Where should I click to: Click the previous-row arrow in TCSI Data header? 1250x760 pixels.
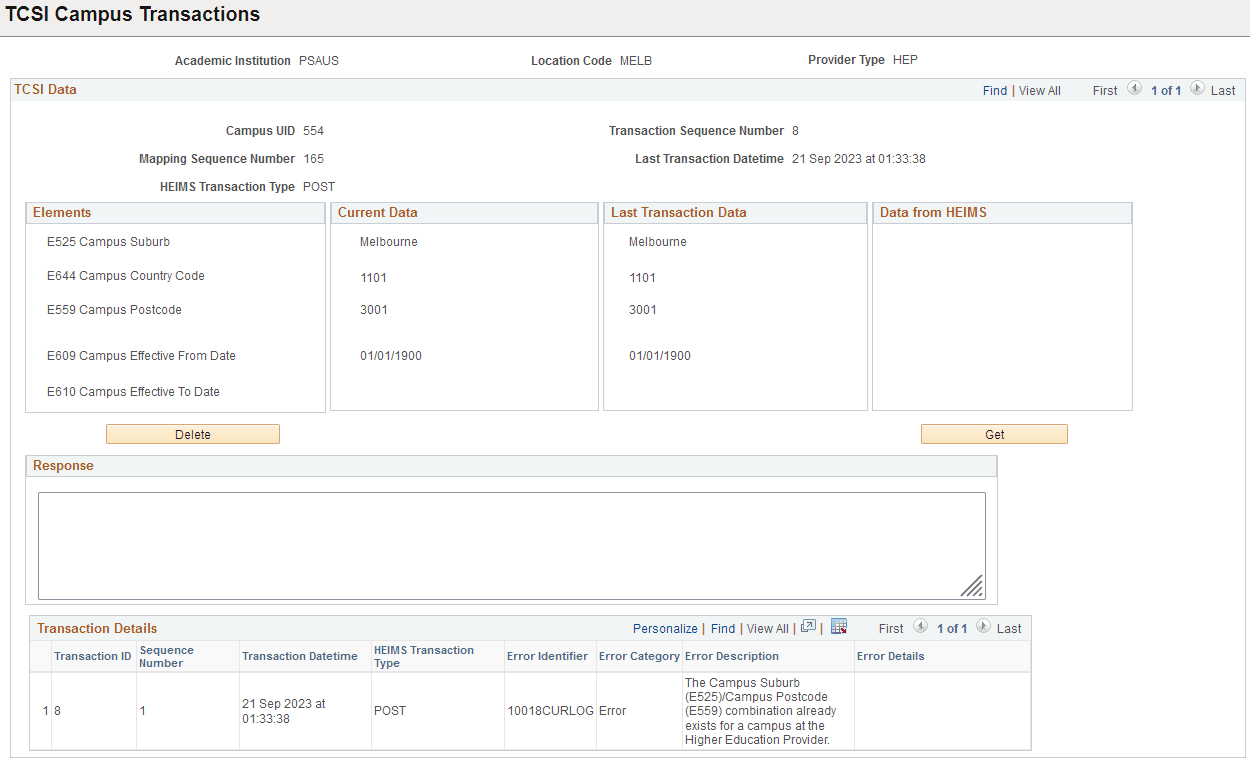1135,90
